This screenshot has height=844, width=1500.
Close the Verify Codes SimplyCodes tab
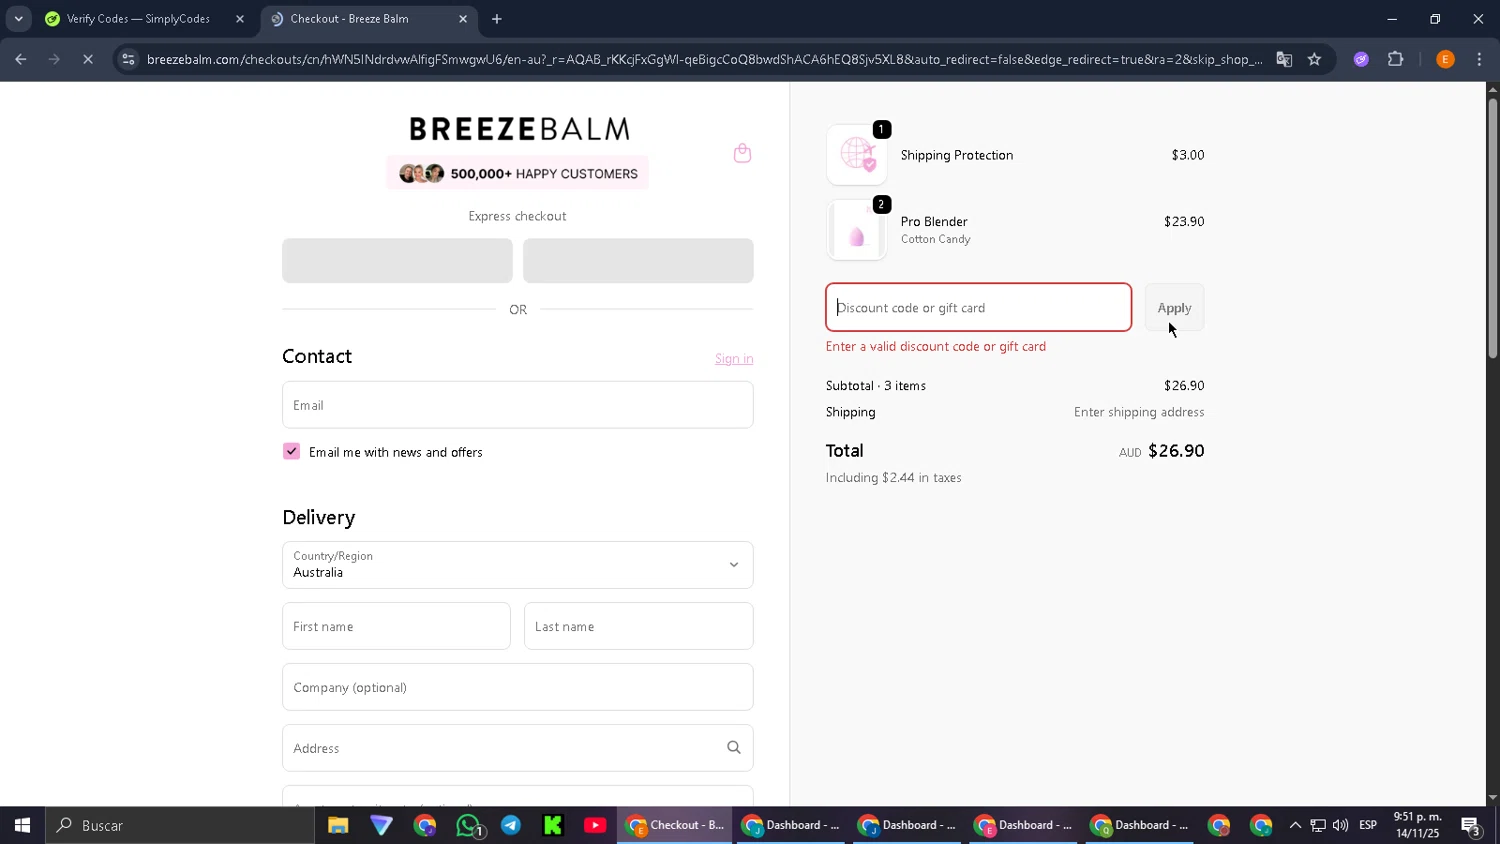(x=240, y=19)
